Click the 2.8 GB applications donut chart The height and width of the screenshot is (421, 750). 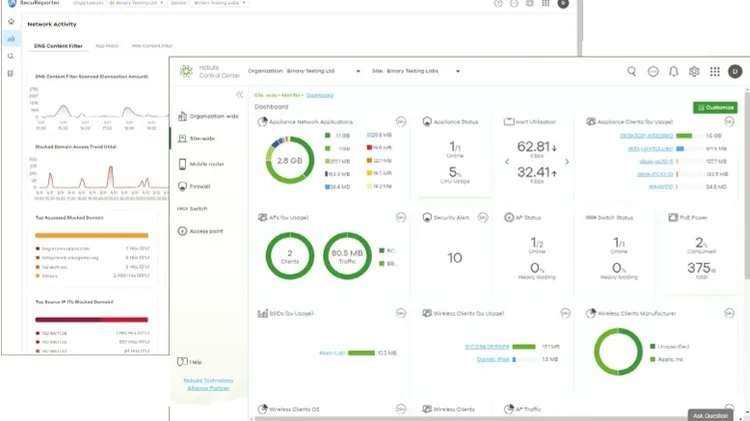coord(290,160)
